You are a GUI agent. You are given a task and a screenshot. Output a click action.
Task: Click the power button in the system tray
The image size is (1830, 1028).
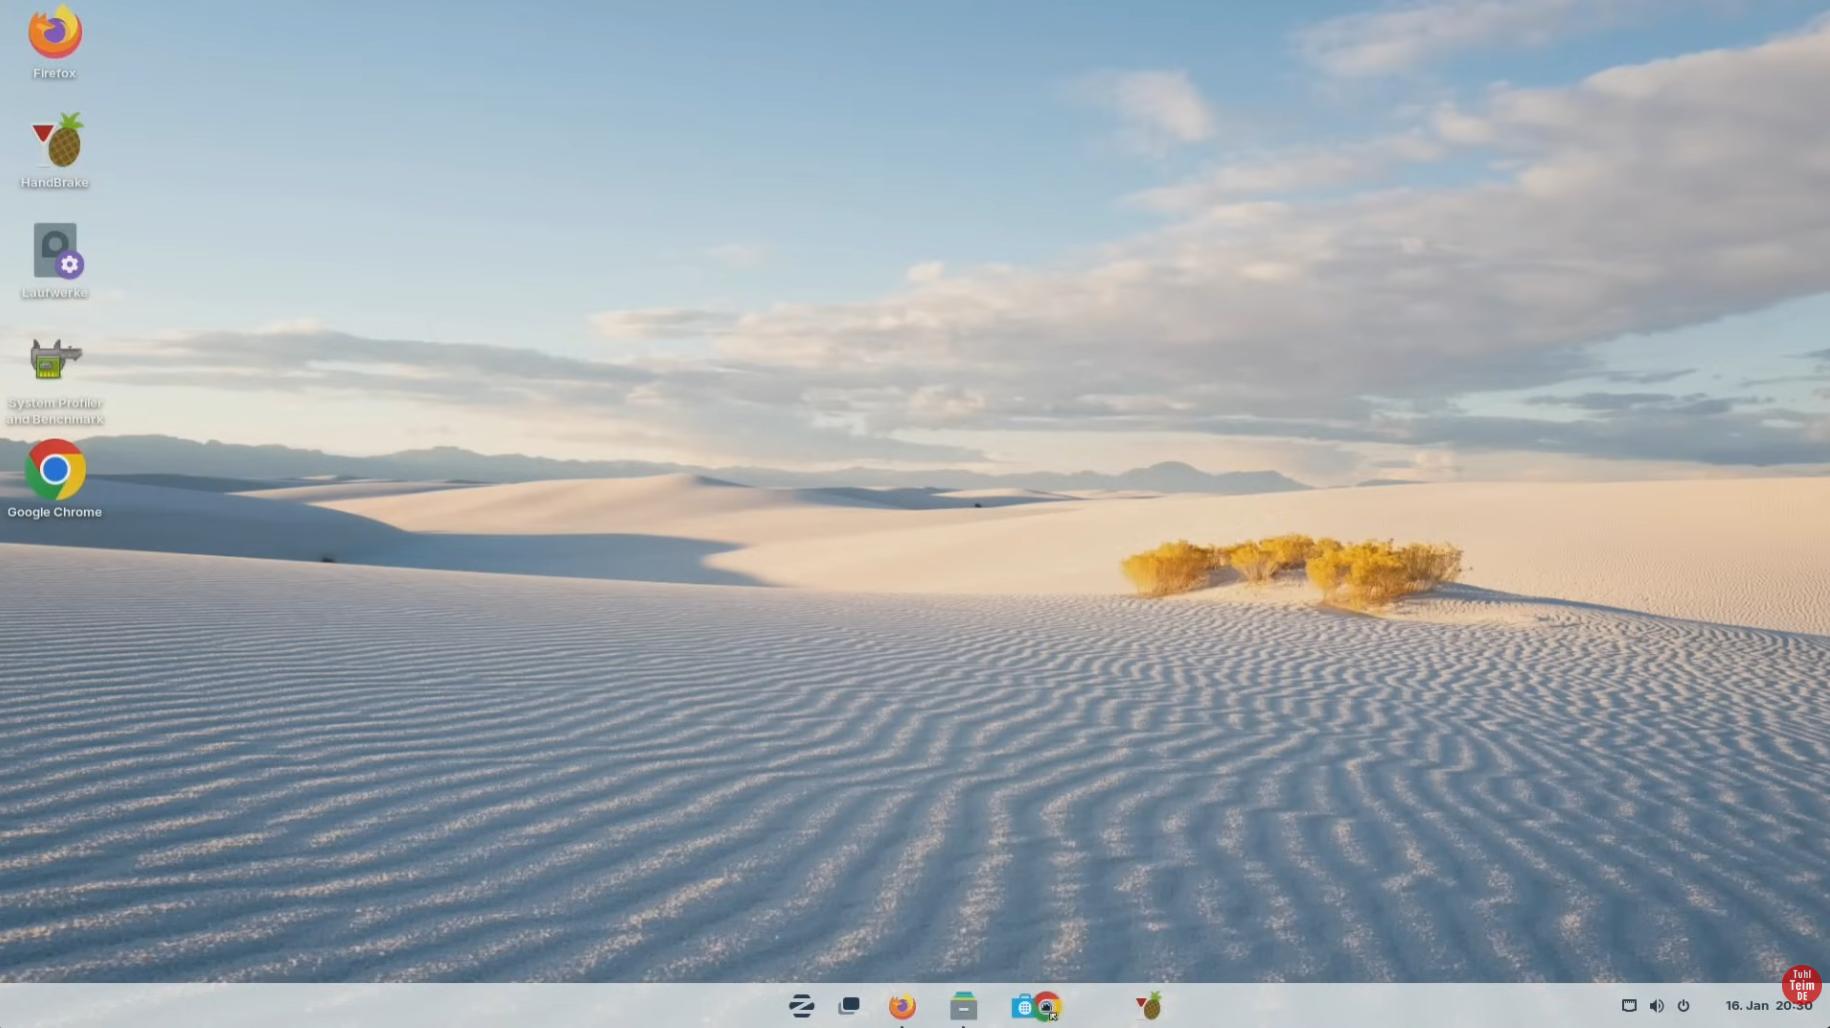click(x=1684, y=1006)
